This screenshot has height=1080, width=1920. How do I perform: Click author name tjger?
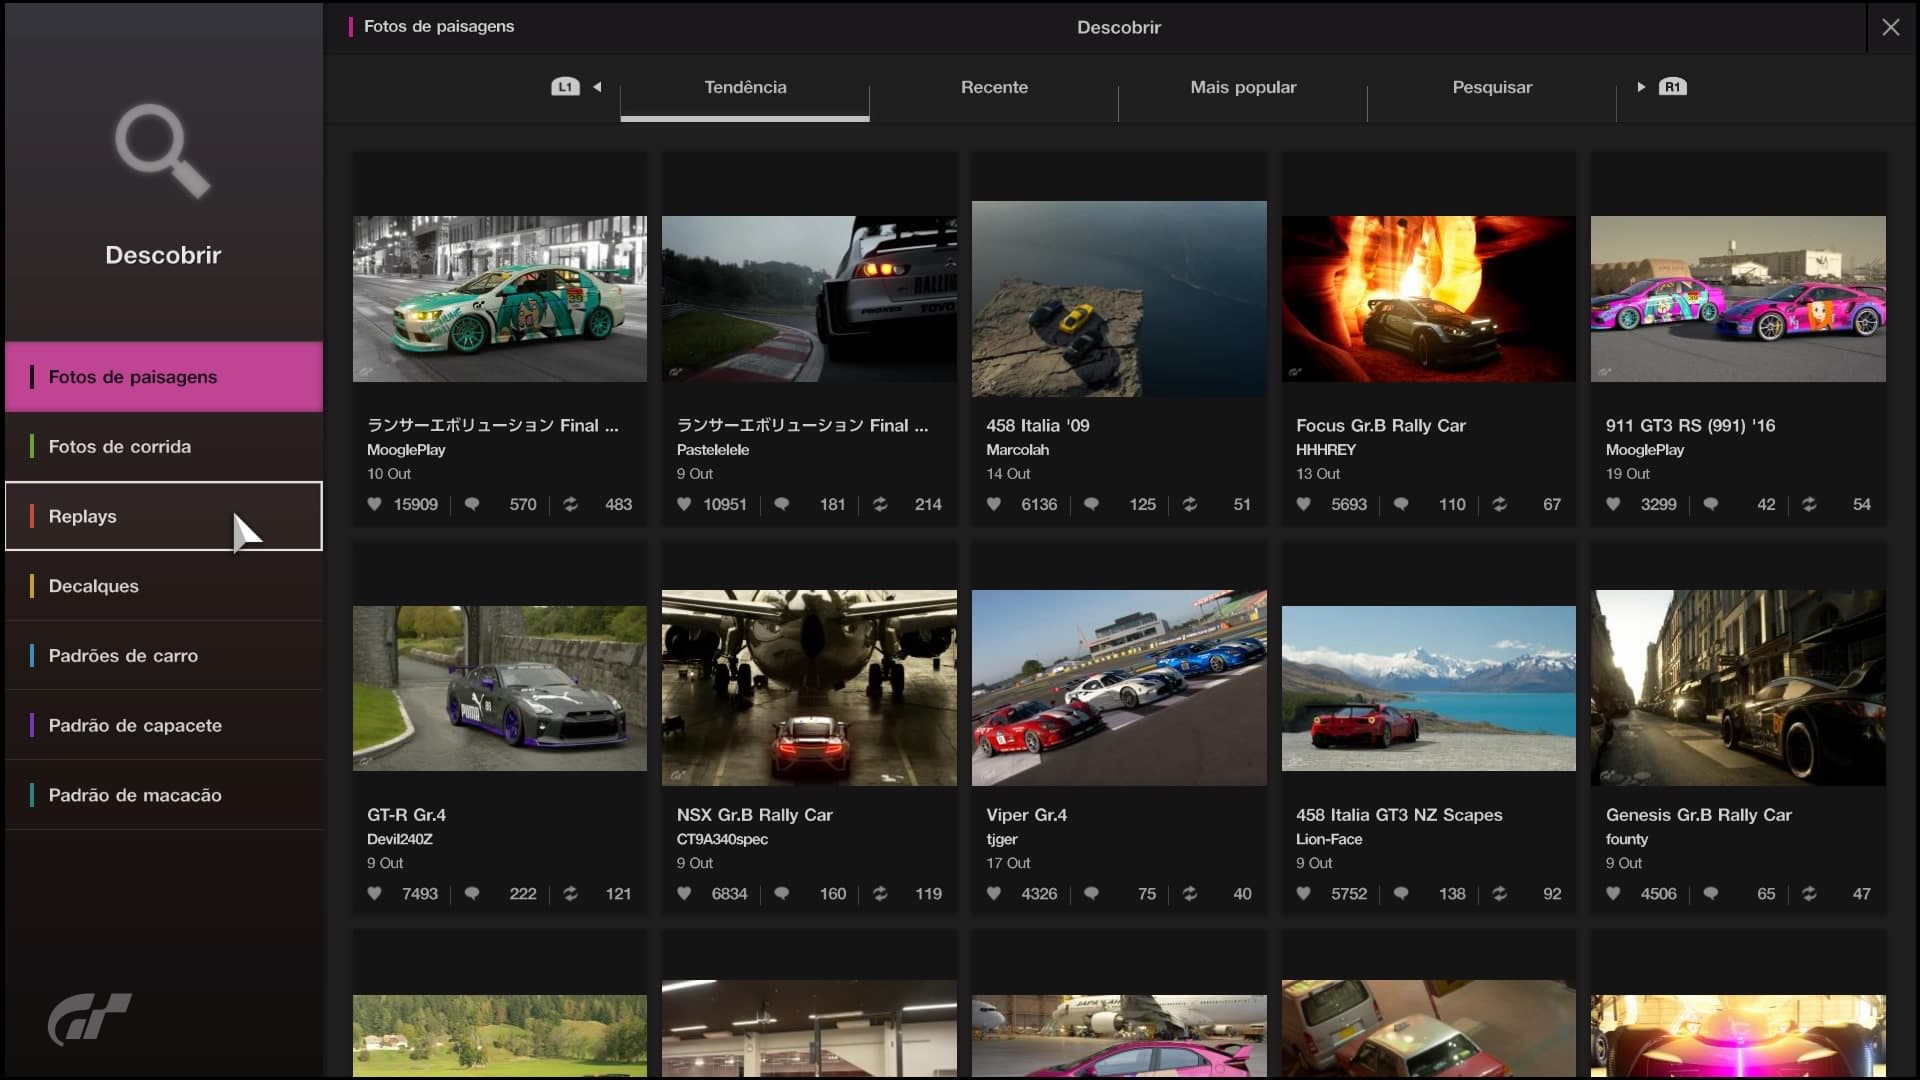click(1002, 839)
